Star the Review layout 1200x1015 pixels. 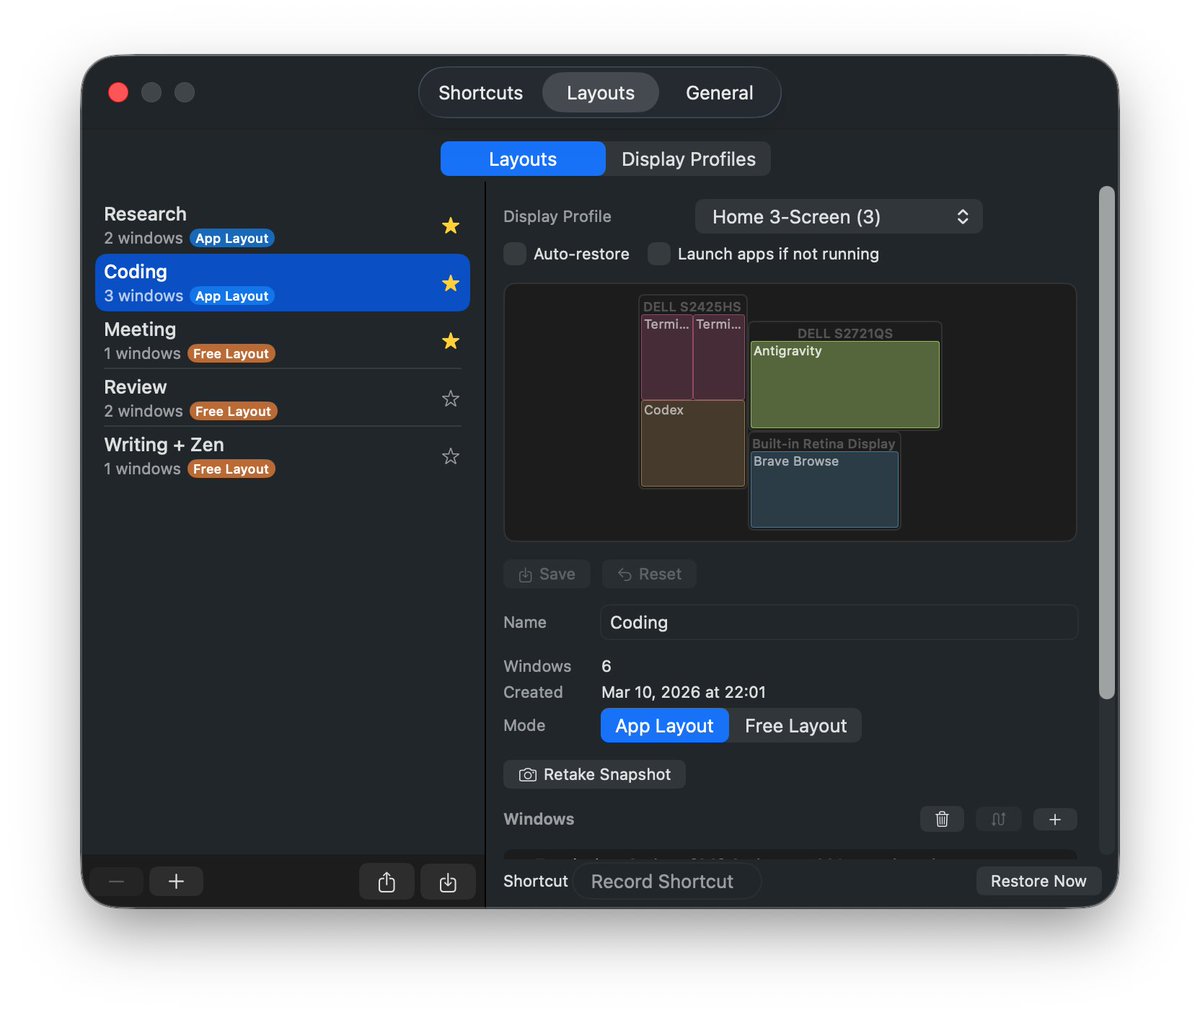pos(451,399)
